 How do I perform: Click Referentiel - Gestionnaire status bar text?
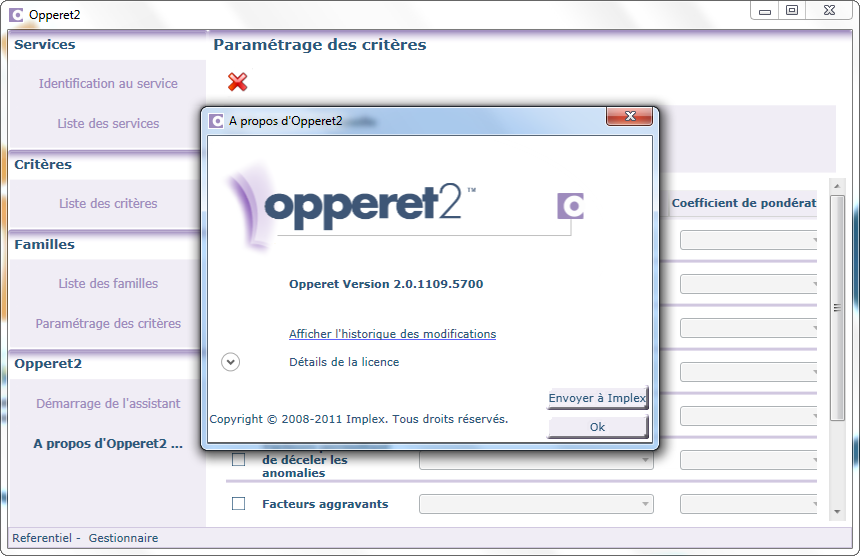85,538
